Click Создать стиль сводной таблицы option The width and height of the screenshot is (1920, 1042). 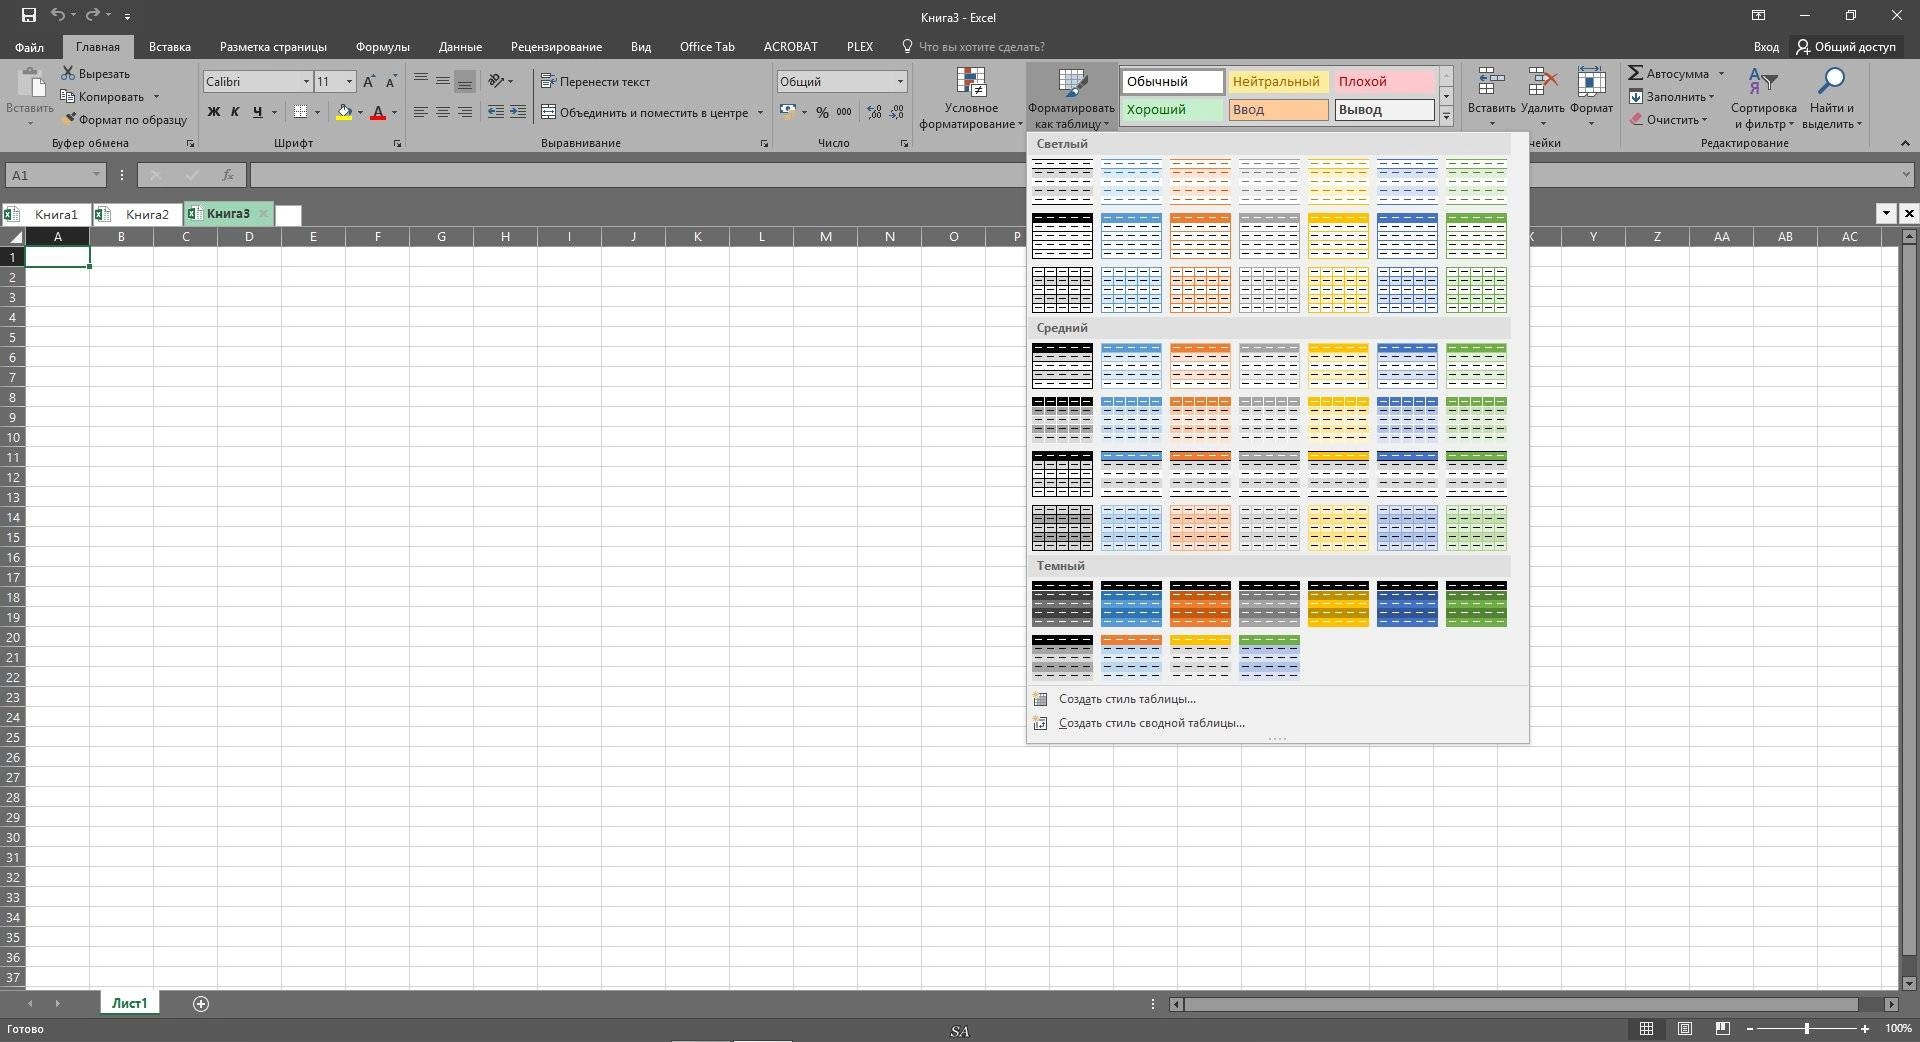click(1151, 723)
